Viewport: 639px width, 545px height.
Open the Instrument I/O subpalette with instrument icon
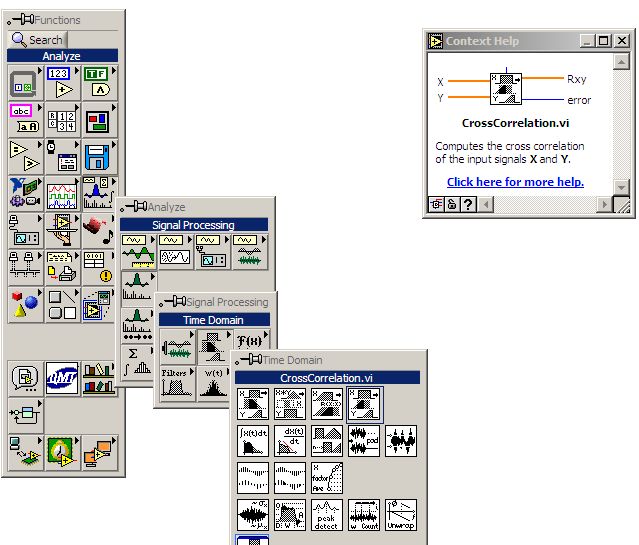point(25,231)
